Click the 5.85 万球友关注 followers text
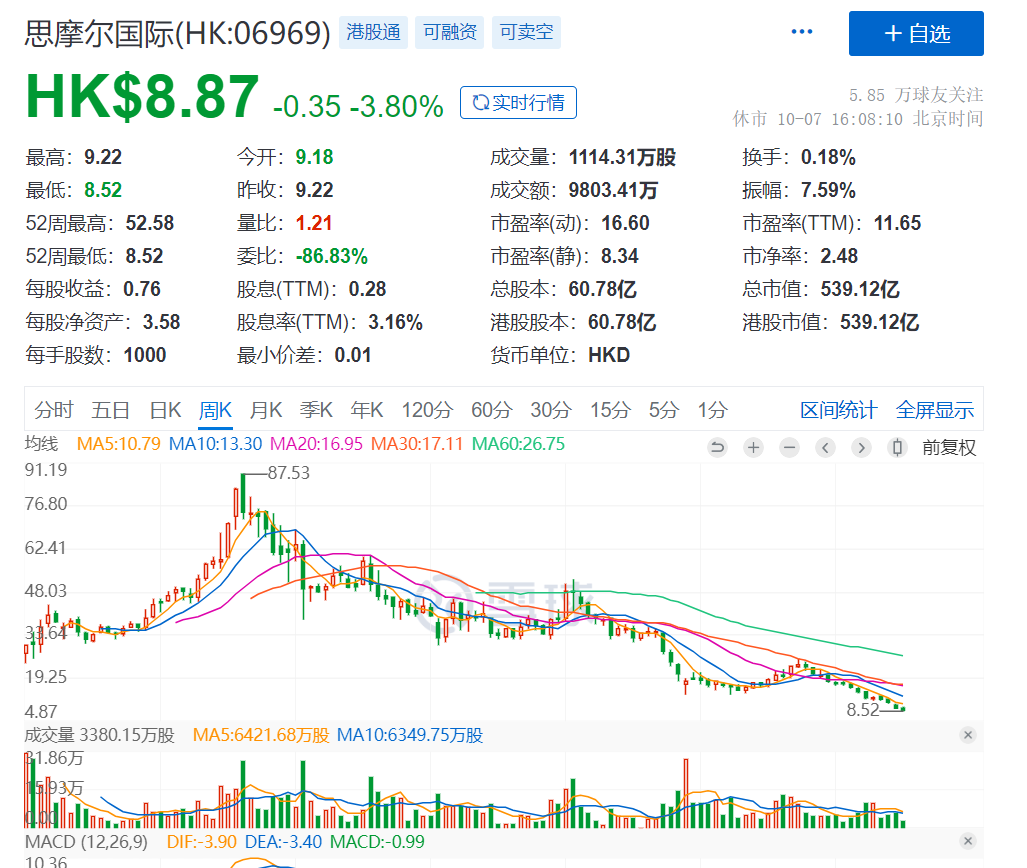This screenshot has height=868, width=1027. click(916, 95)
